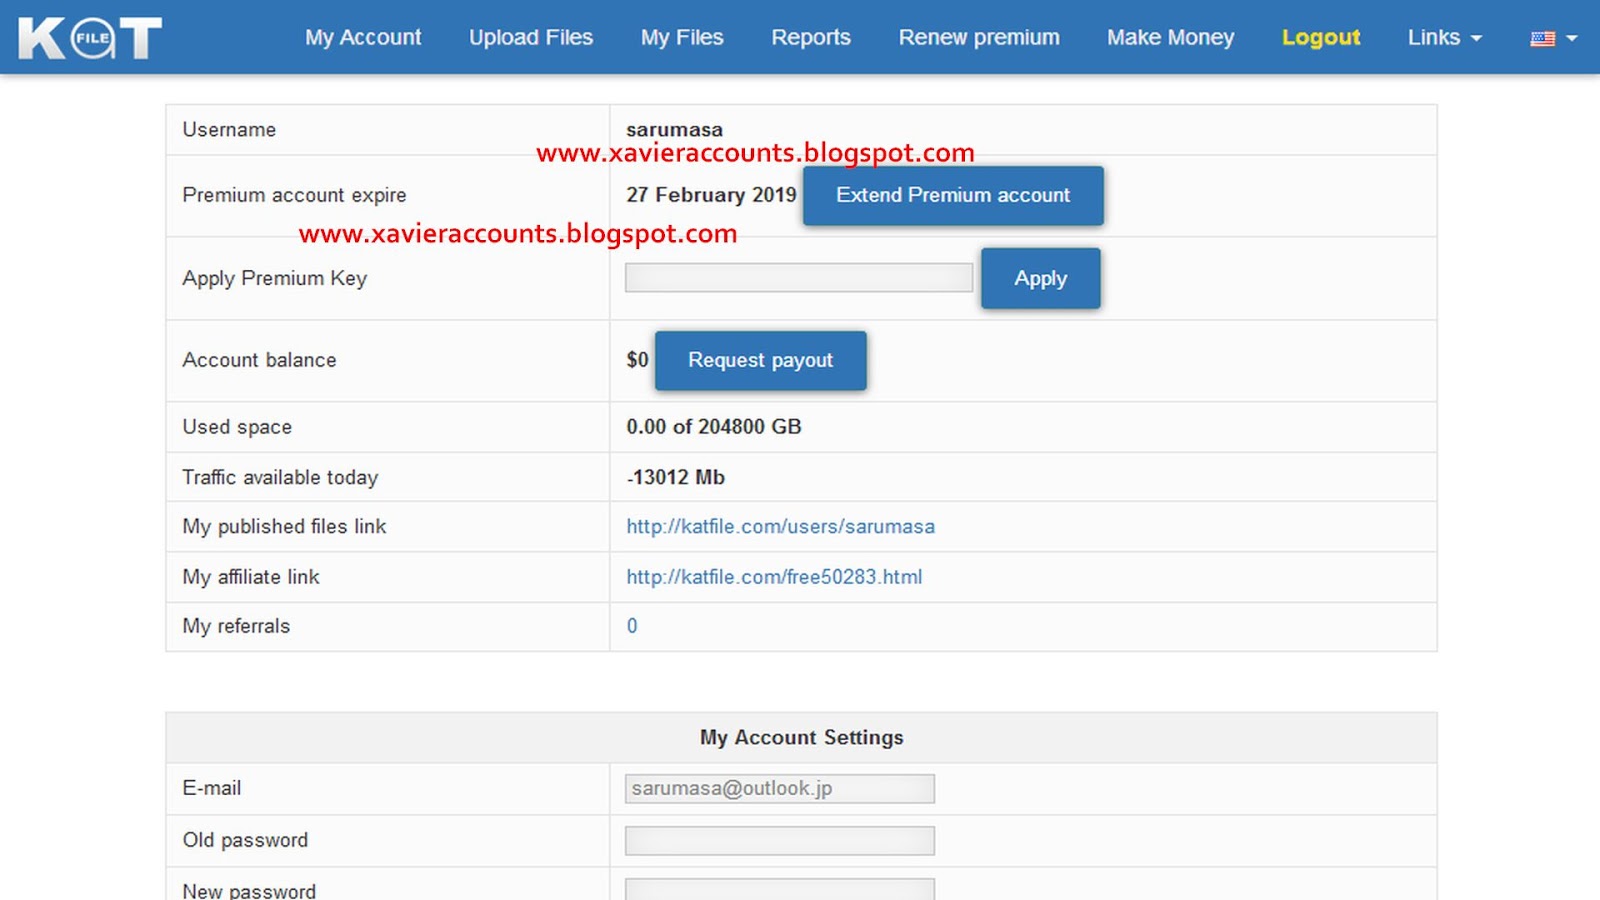Screen dimensions: 1600x900
Task: Focus the Apply Premium Key field
Action: coord(799,277)
